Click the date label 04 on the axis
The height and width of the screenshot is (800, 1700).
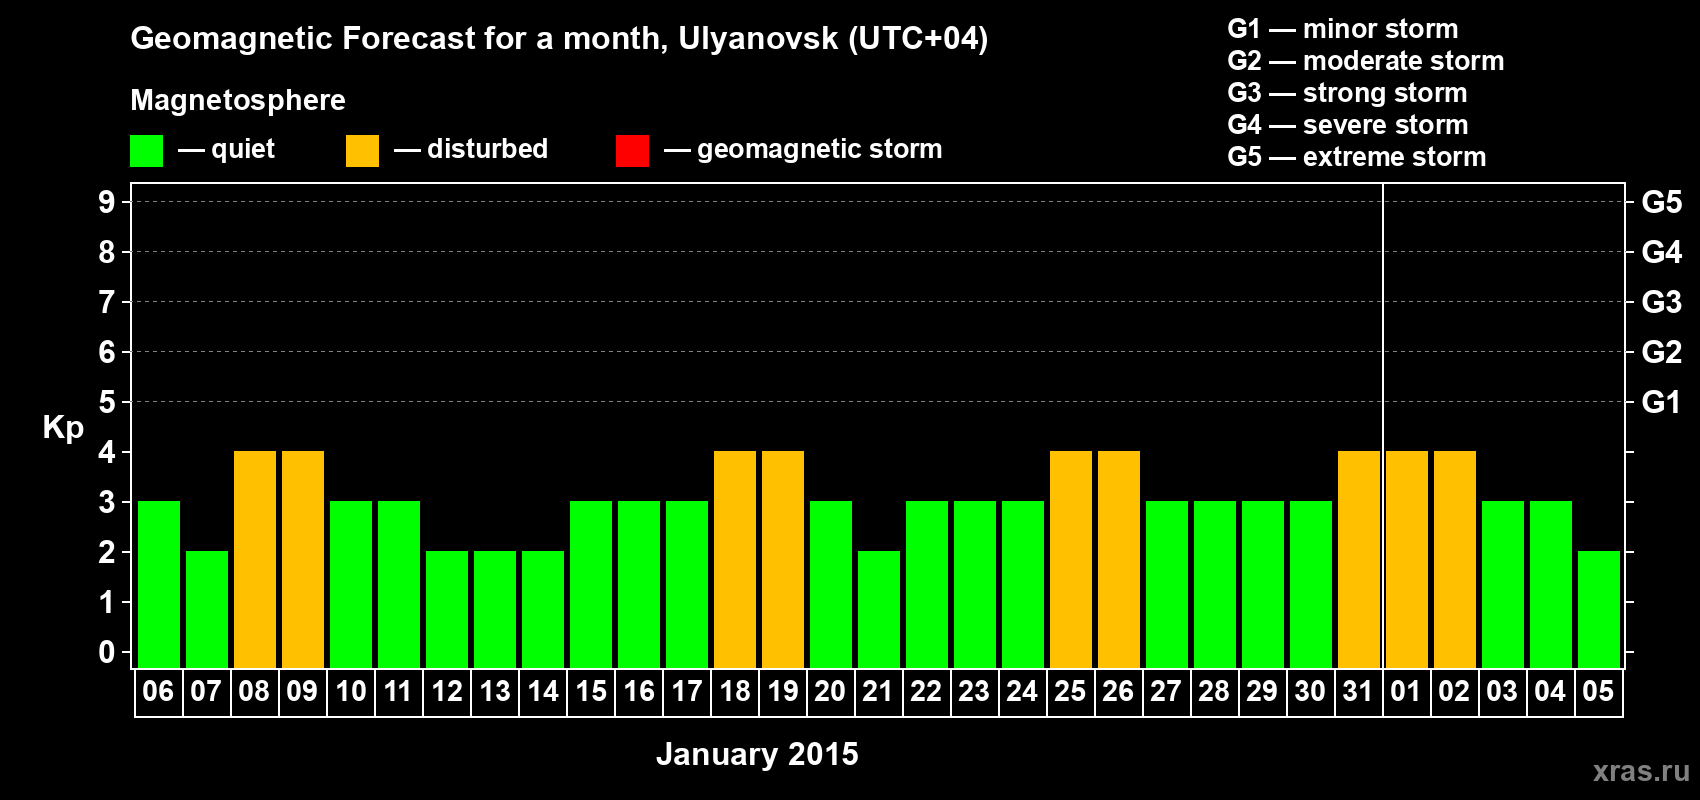coord(1550,692)
